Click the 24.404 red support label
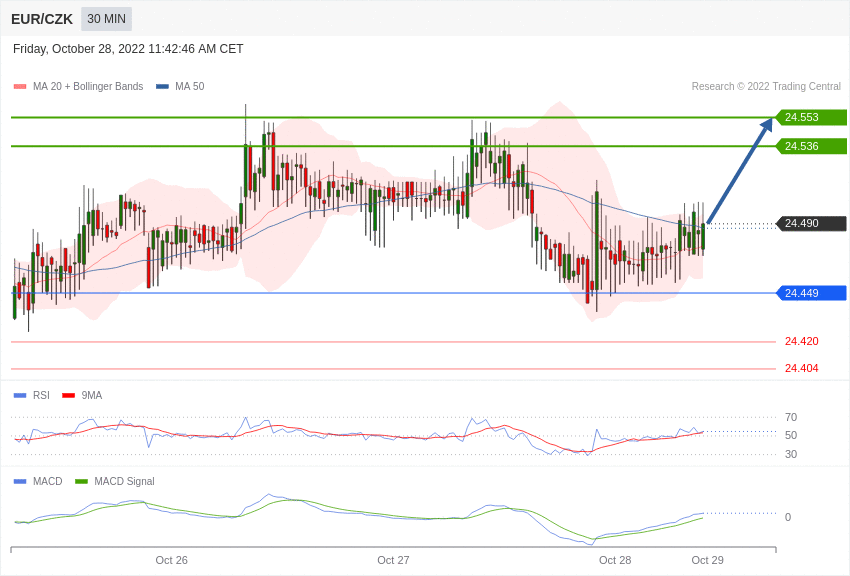The width and height of the screenshot is (850, 576). tap(802, 368)
